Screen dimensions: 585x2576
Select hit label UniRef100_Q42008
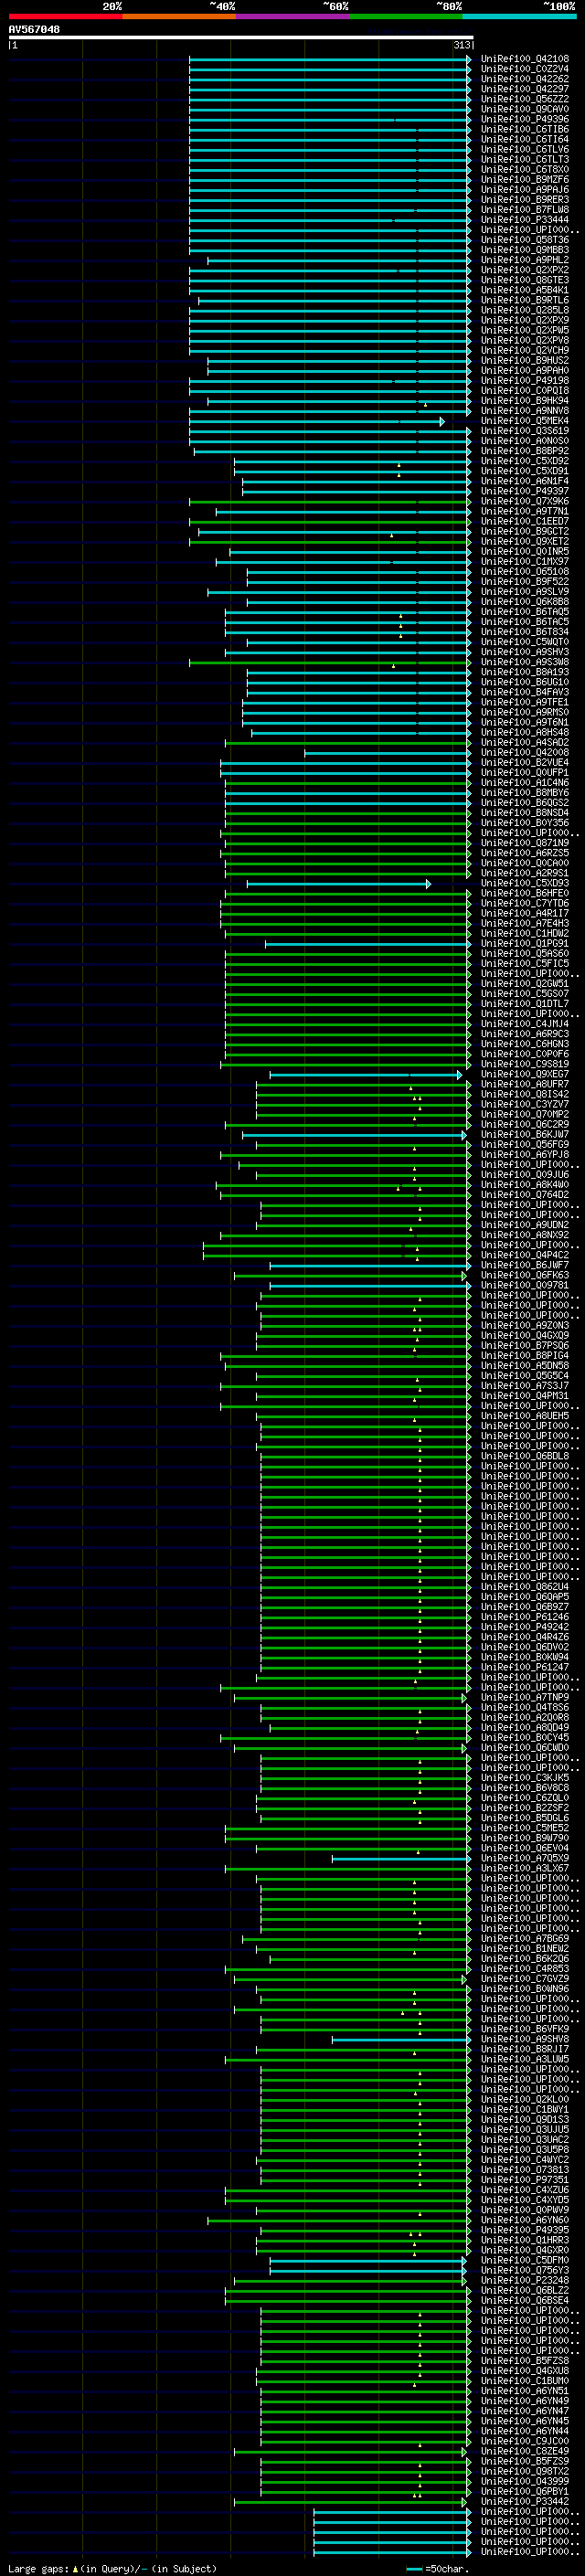point(525,752)
